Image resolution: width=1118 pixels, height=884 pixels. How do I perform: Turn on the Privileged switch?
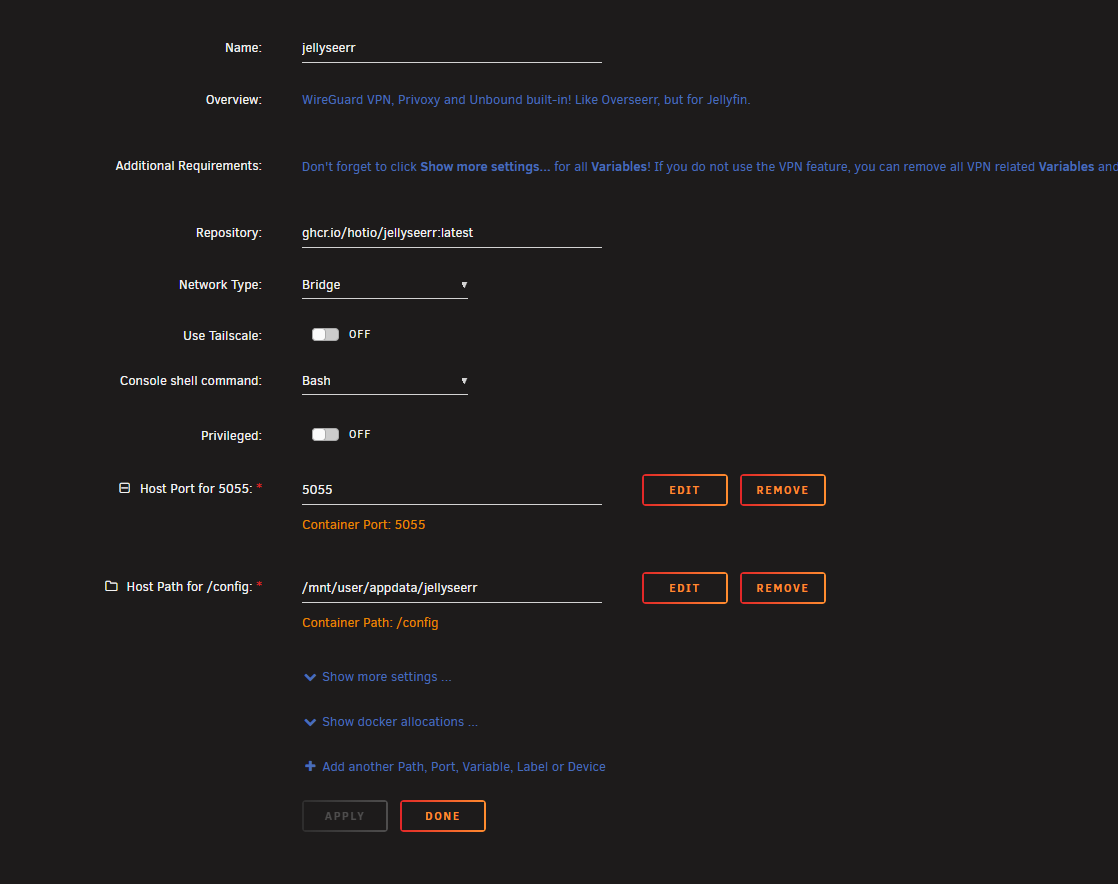click(325, 435)
